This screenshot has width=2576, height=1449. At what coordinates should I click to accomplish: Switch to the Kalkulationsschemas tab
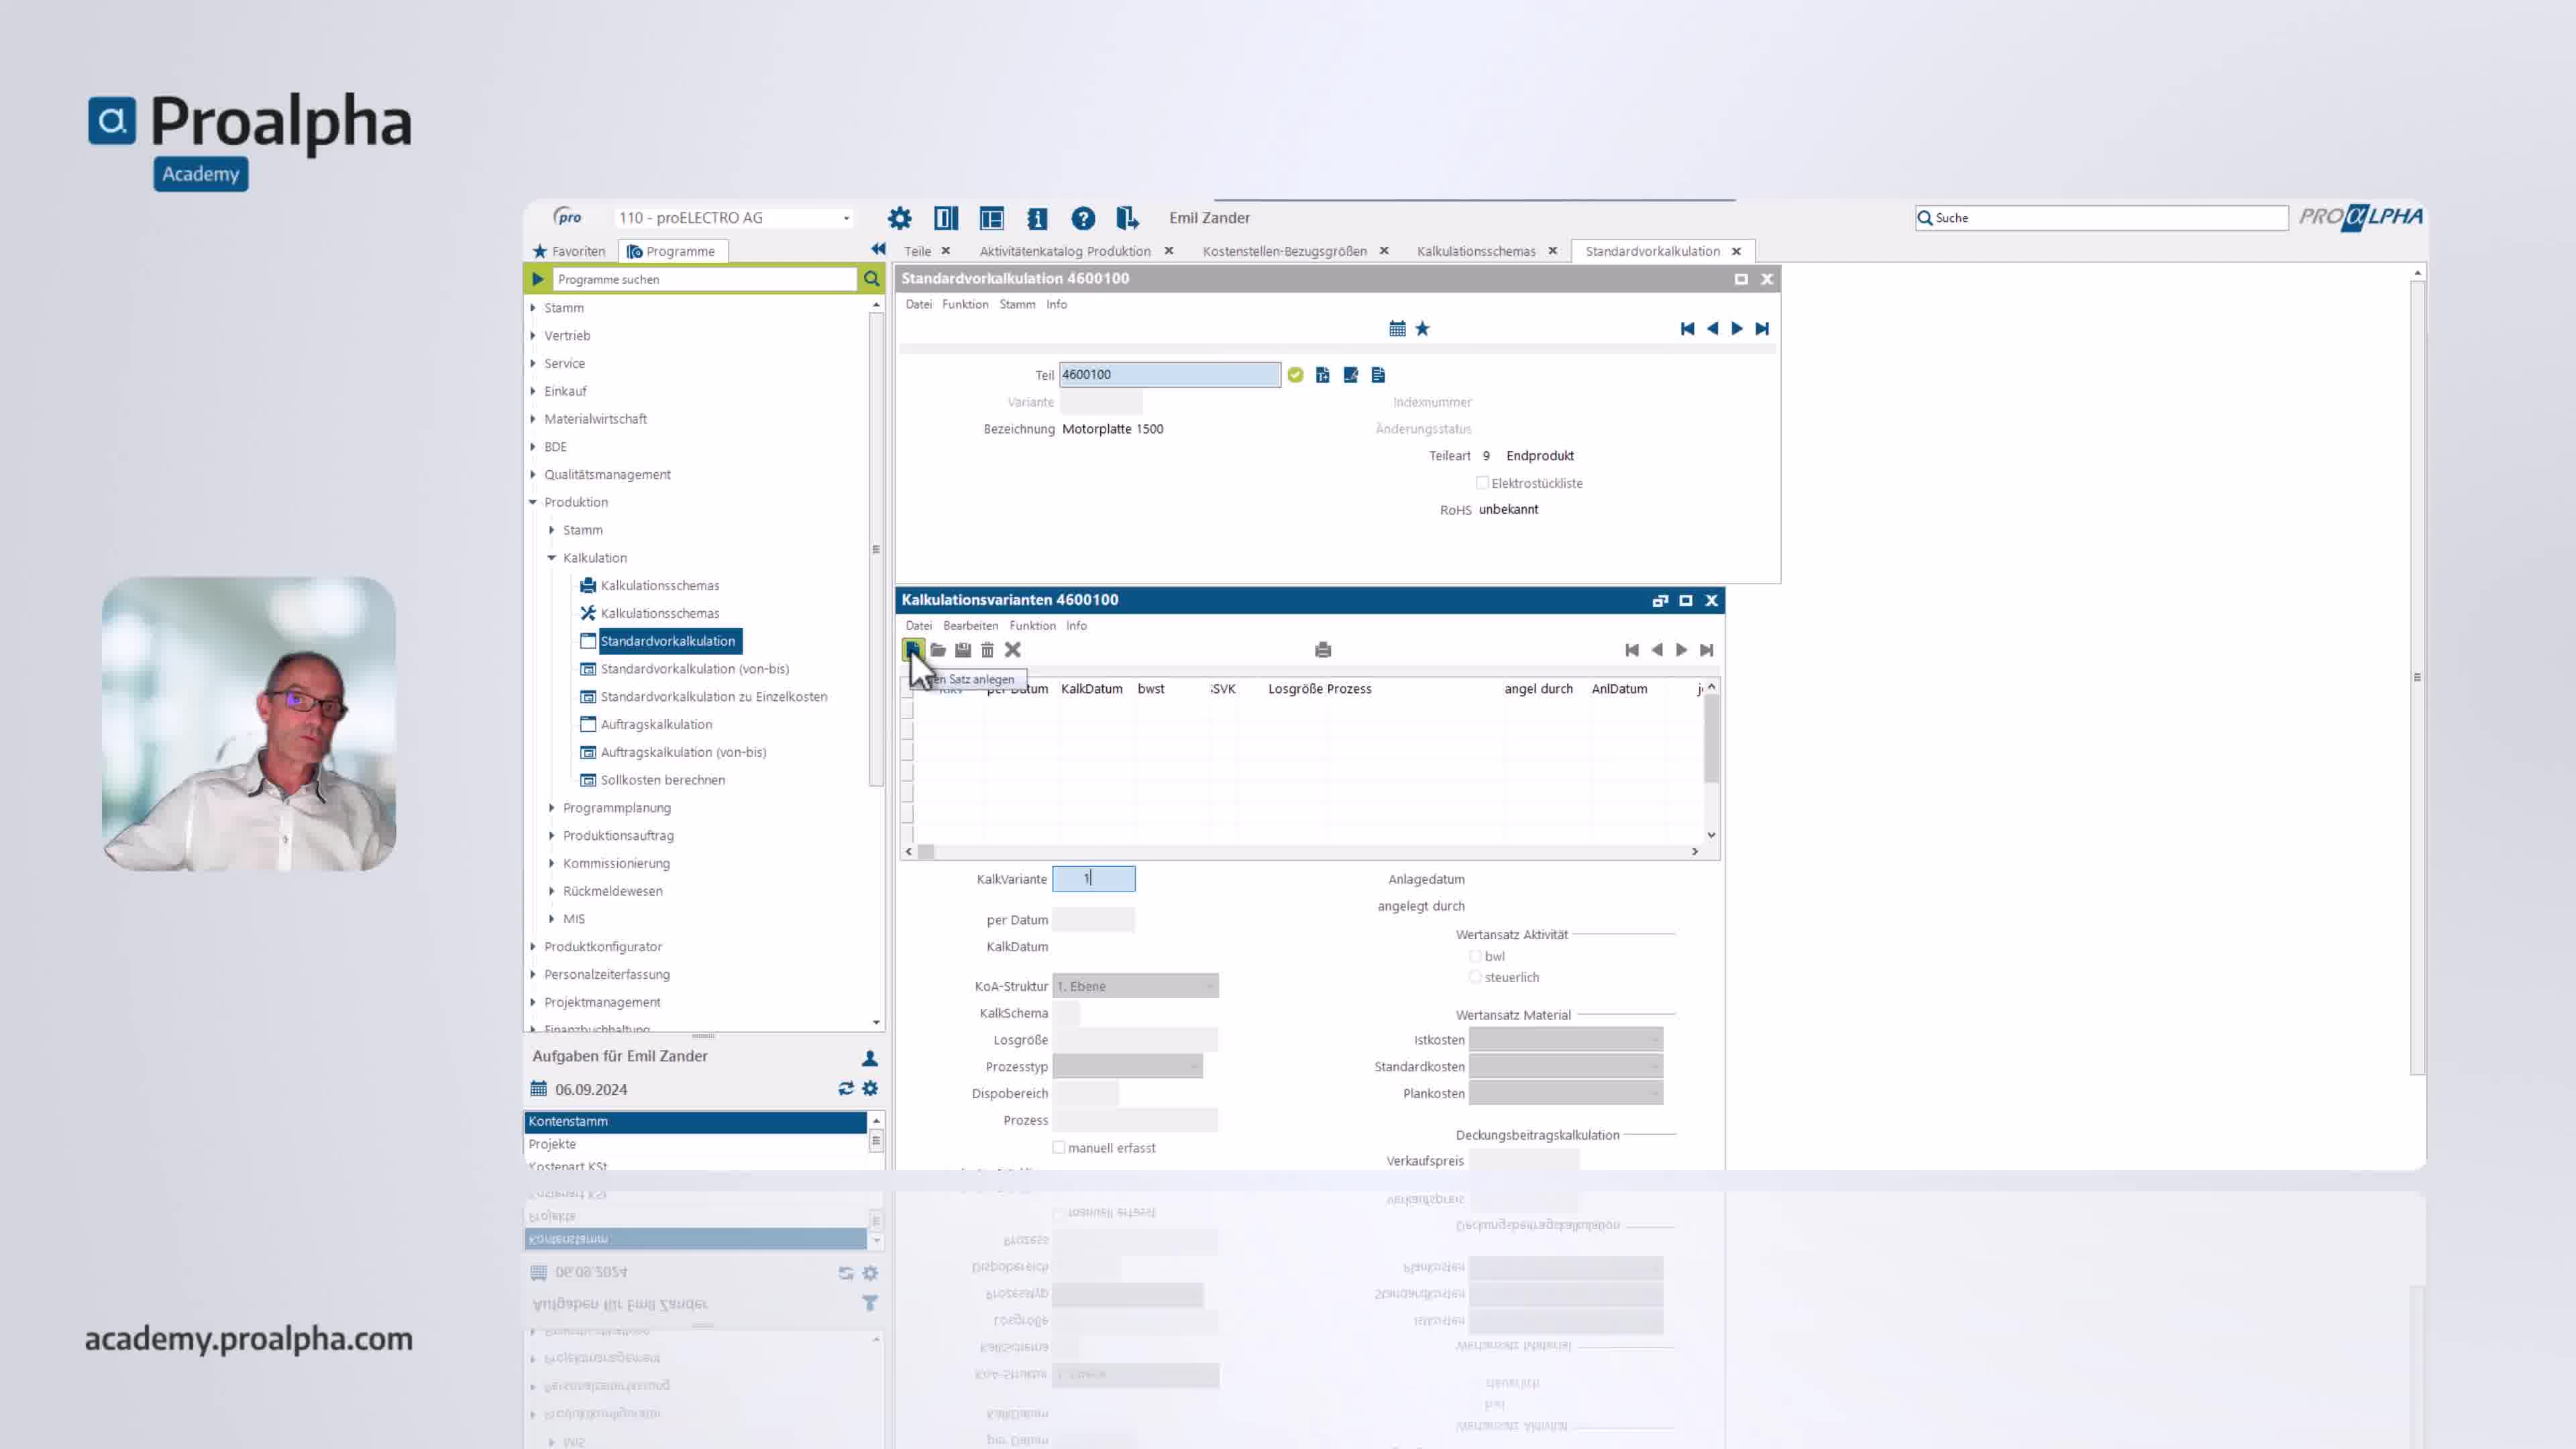click(1475, 251)
